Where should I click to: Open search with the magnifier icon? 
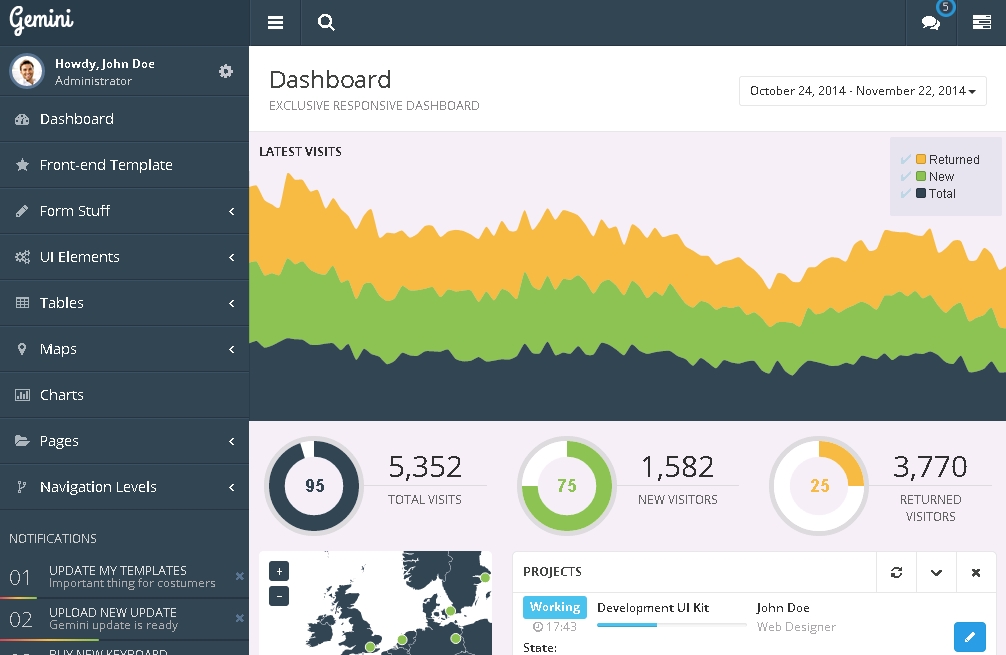click(326, 23)
